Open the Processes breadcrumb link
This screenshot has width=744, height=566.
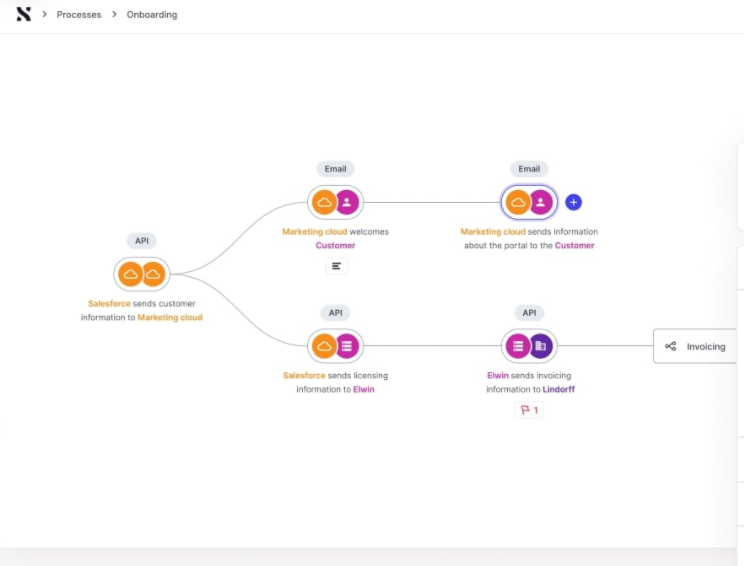click(79, 15)
